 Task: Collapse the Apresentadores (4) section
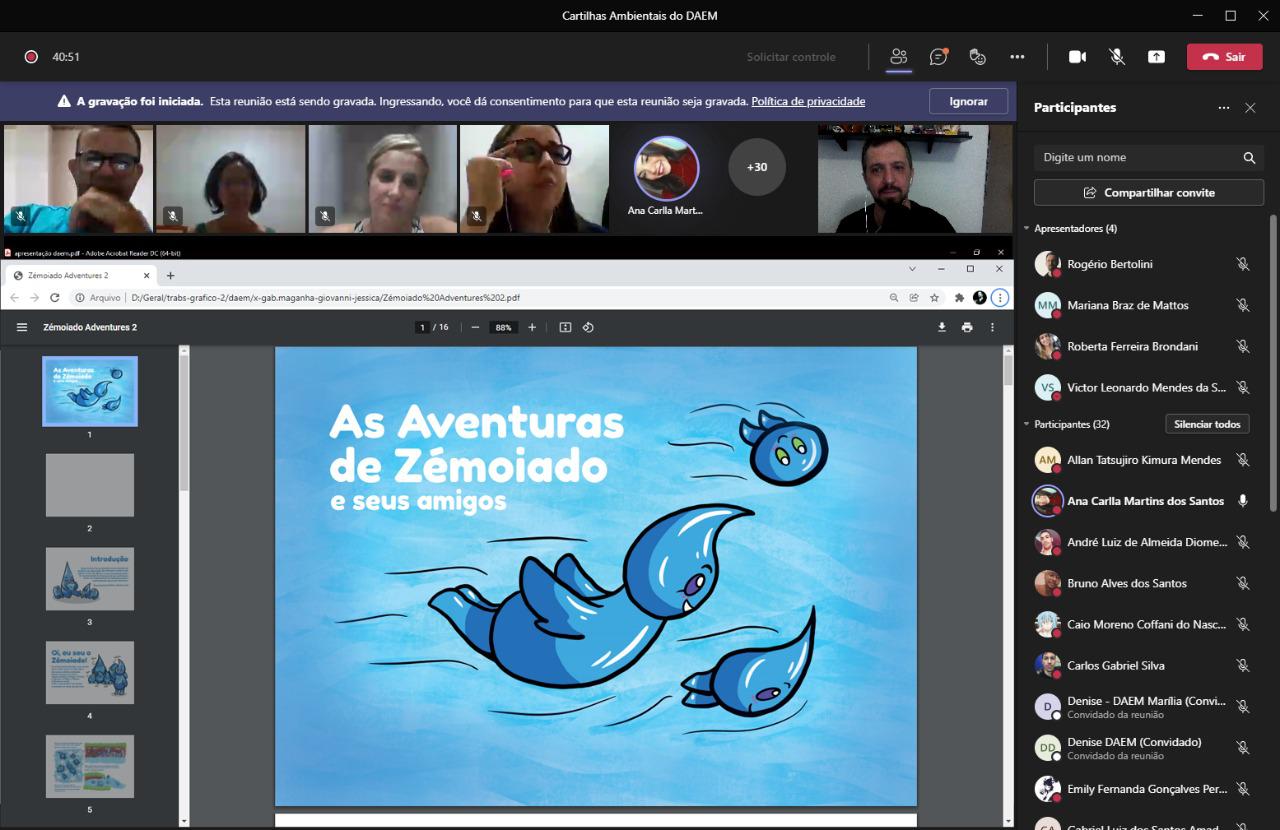click(x=1027, y=229)
